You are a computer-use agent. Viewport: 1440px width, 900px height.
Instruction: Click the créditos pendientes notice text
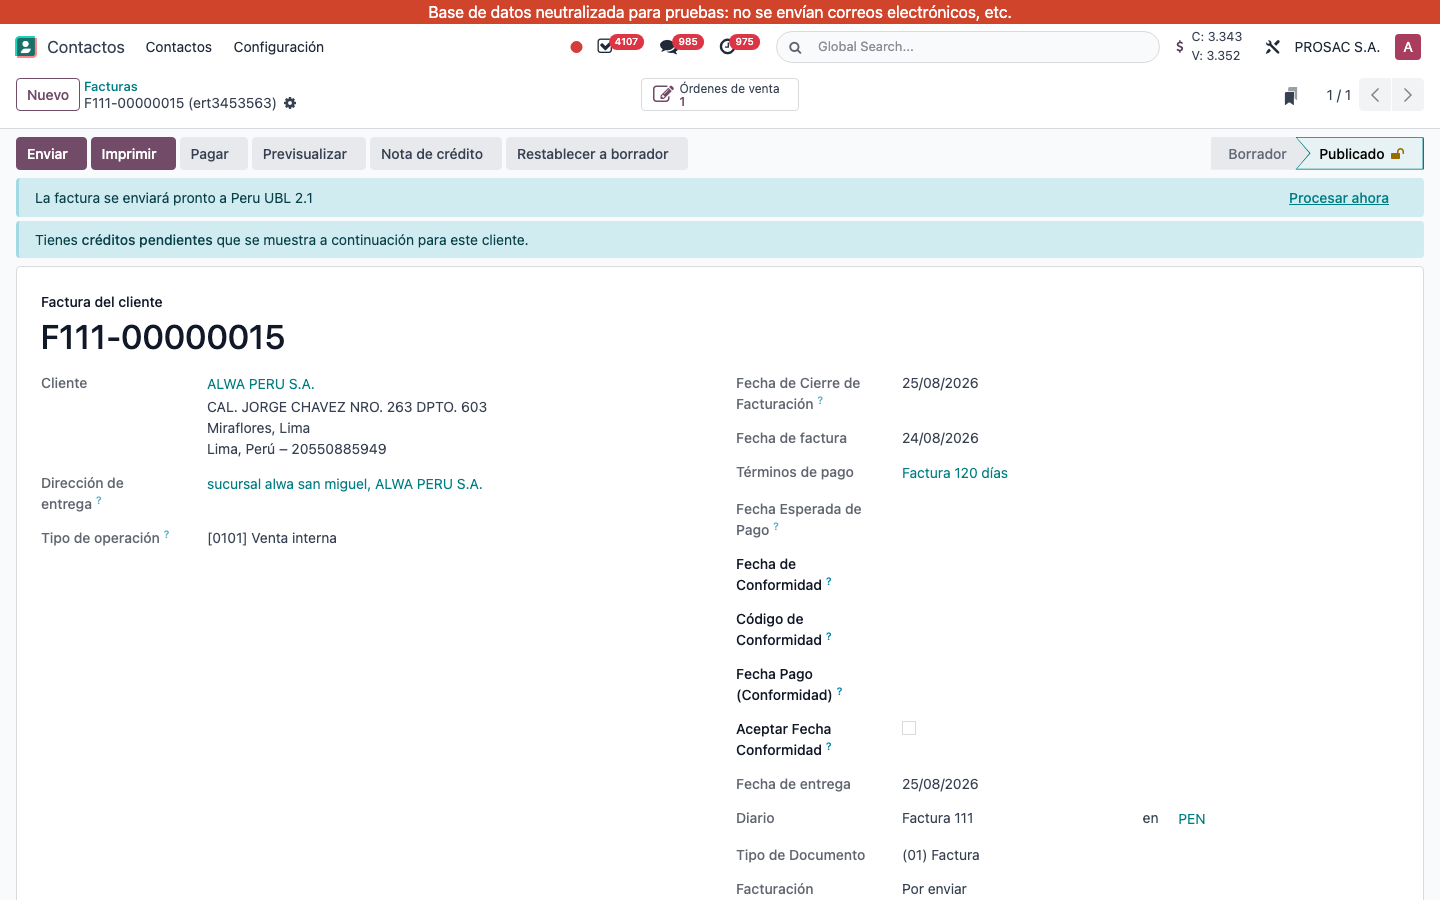click(147, 240)
